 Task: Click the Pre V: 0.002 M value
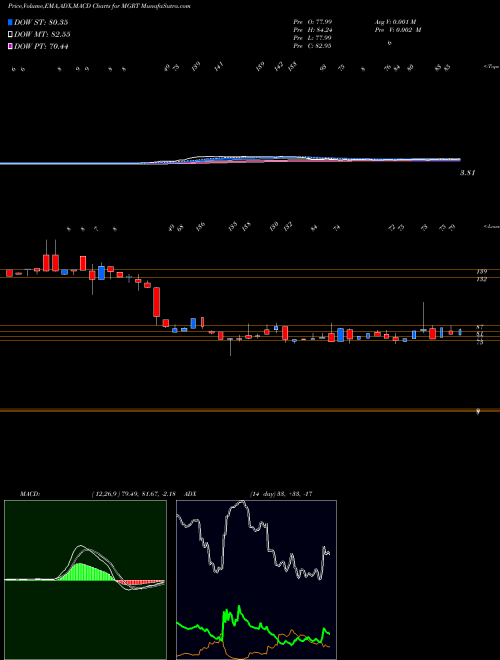pos(397,30)
